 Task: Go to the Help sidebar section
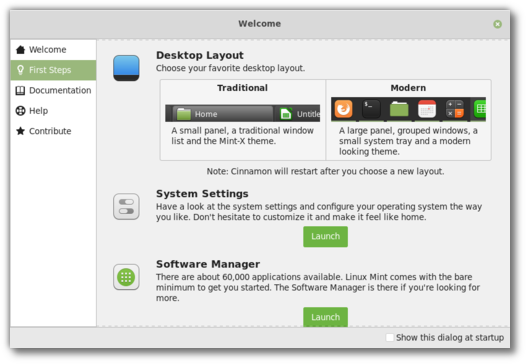point(53,111)
